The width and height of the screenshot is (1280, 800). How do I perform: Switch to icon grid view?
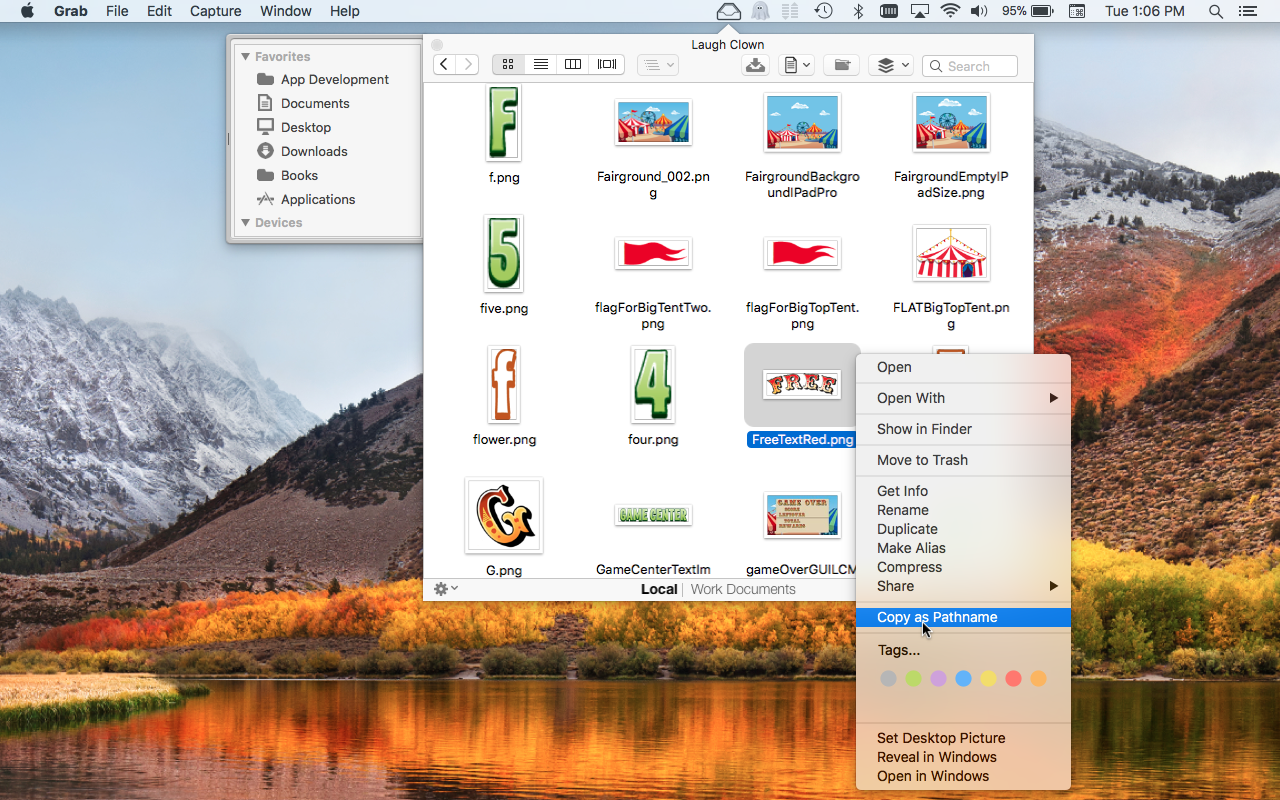point(508,65)
